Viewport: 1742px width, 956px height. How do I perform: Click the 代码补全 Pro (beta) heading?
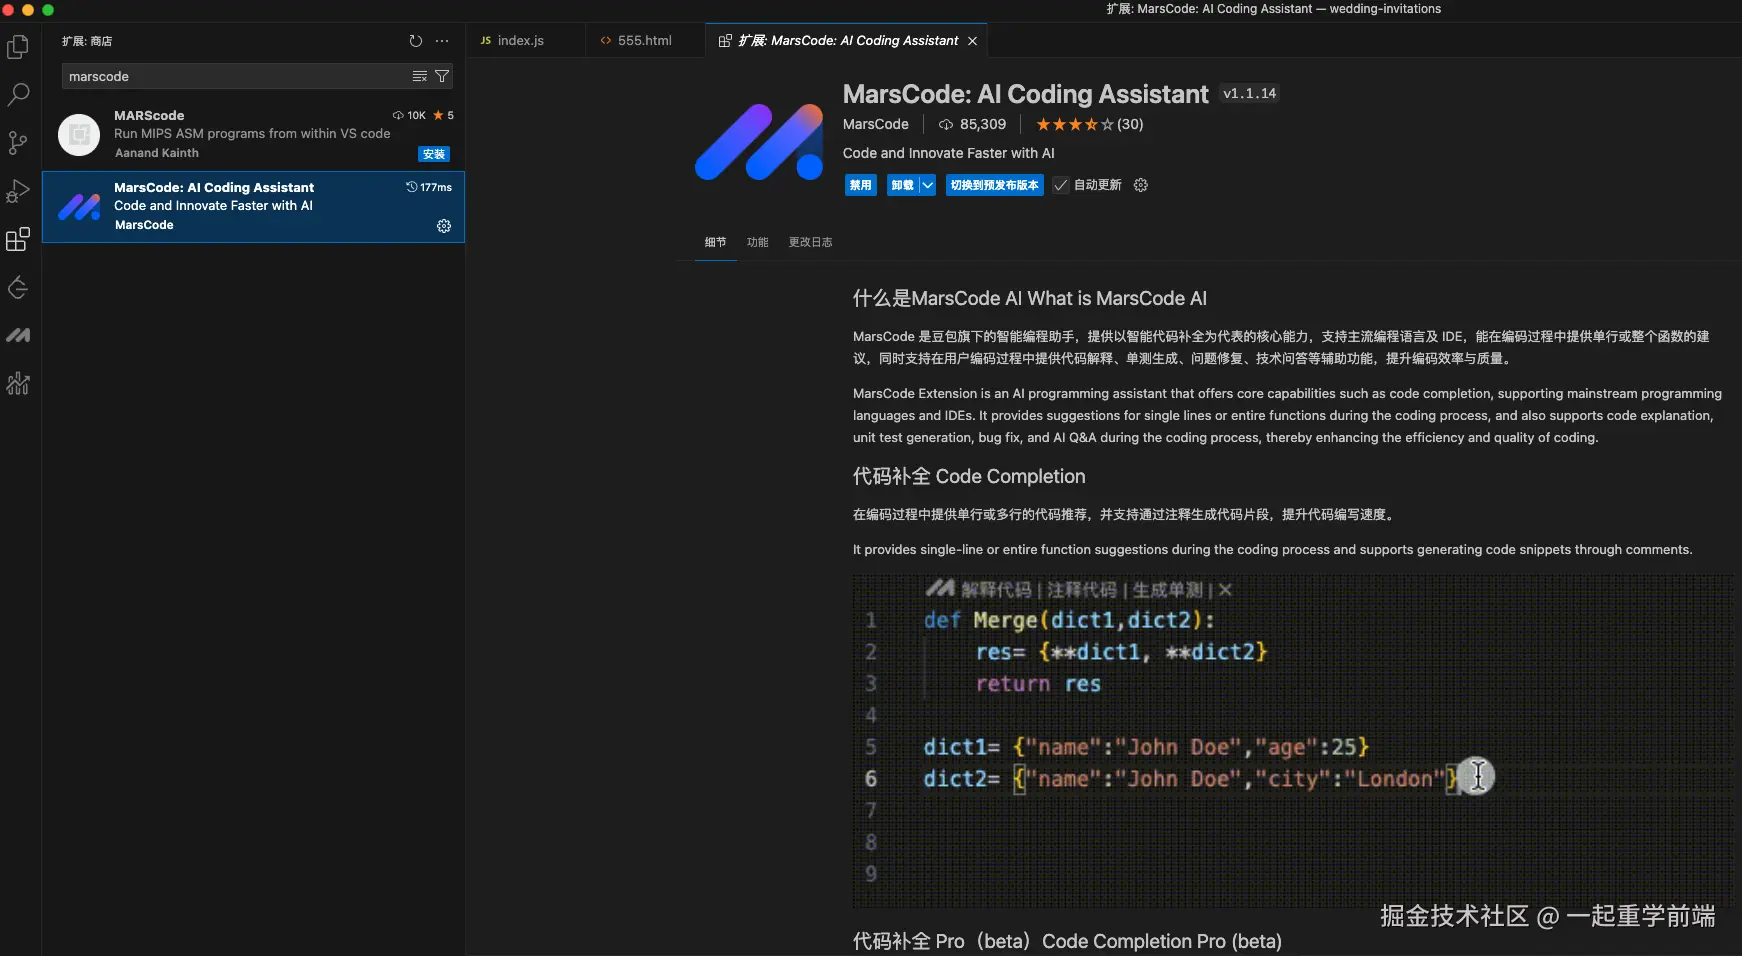coord(1067,941)
